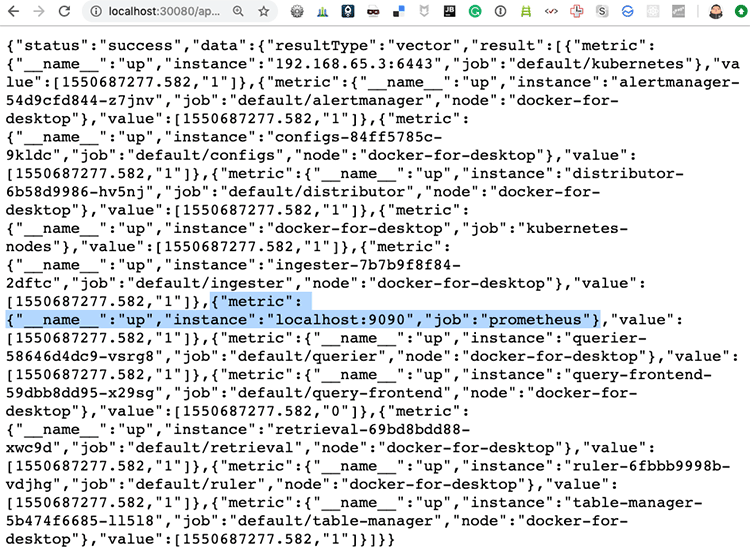Click the instance text "ingester-7b7b9f8f84-"

tap(368, 265)
